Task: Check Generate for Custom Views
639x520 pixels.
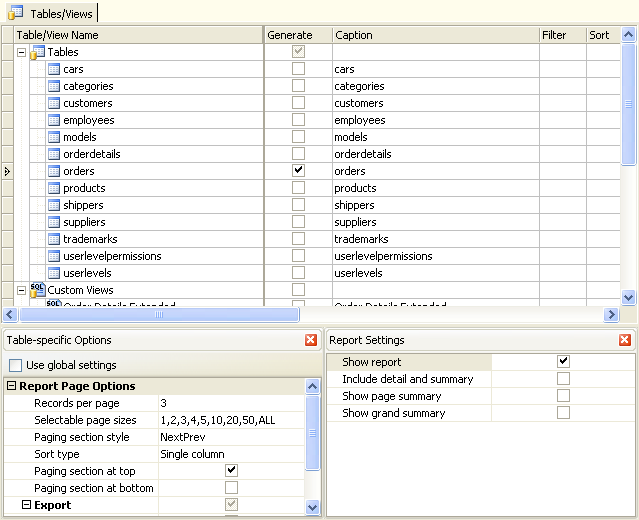Action: click(x=298, y=290)
